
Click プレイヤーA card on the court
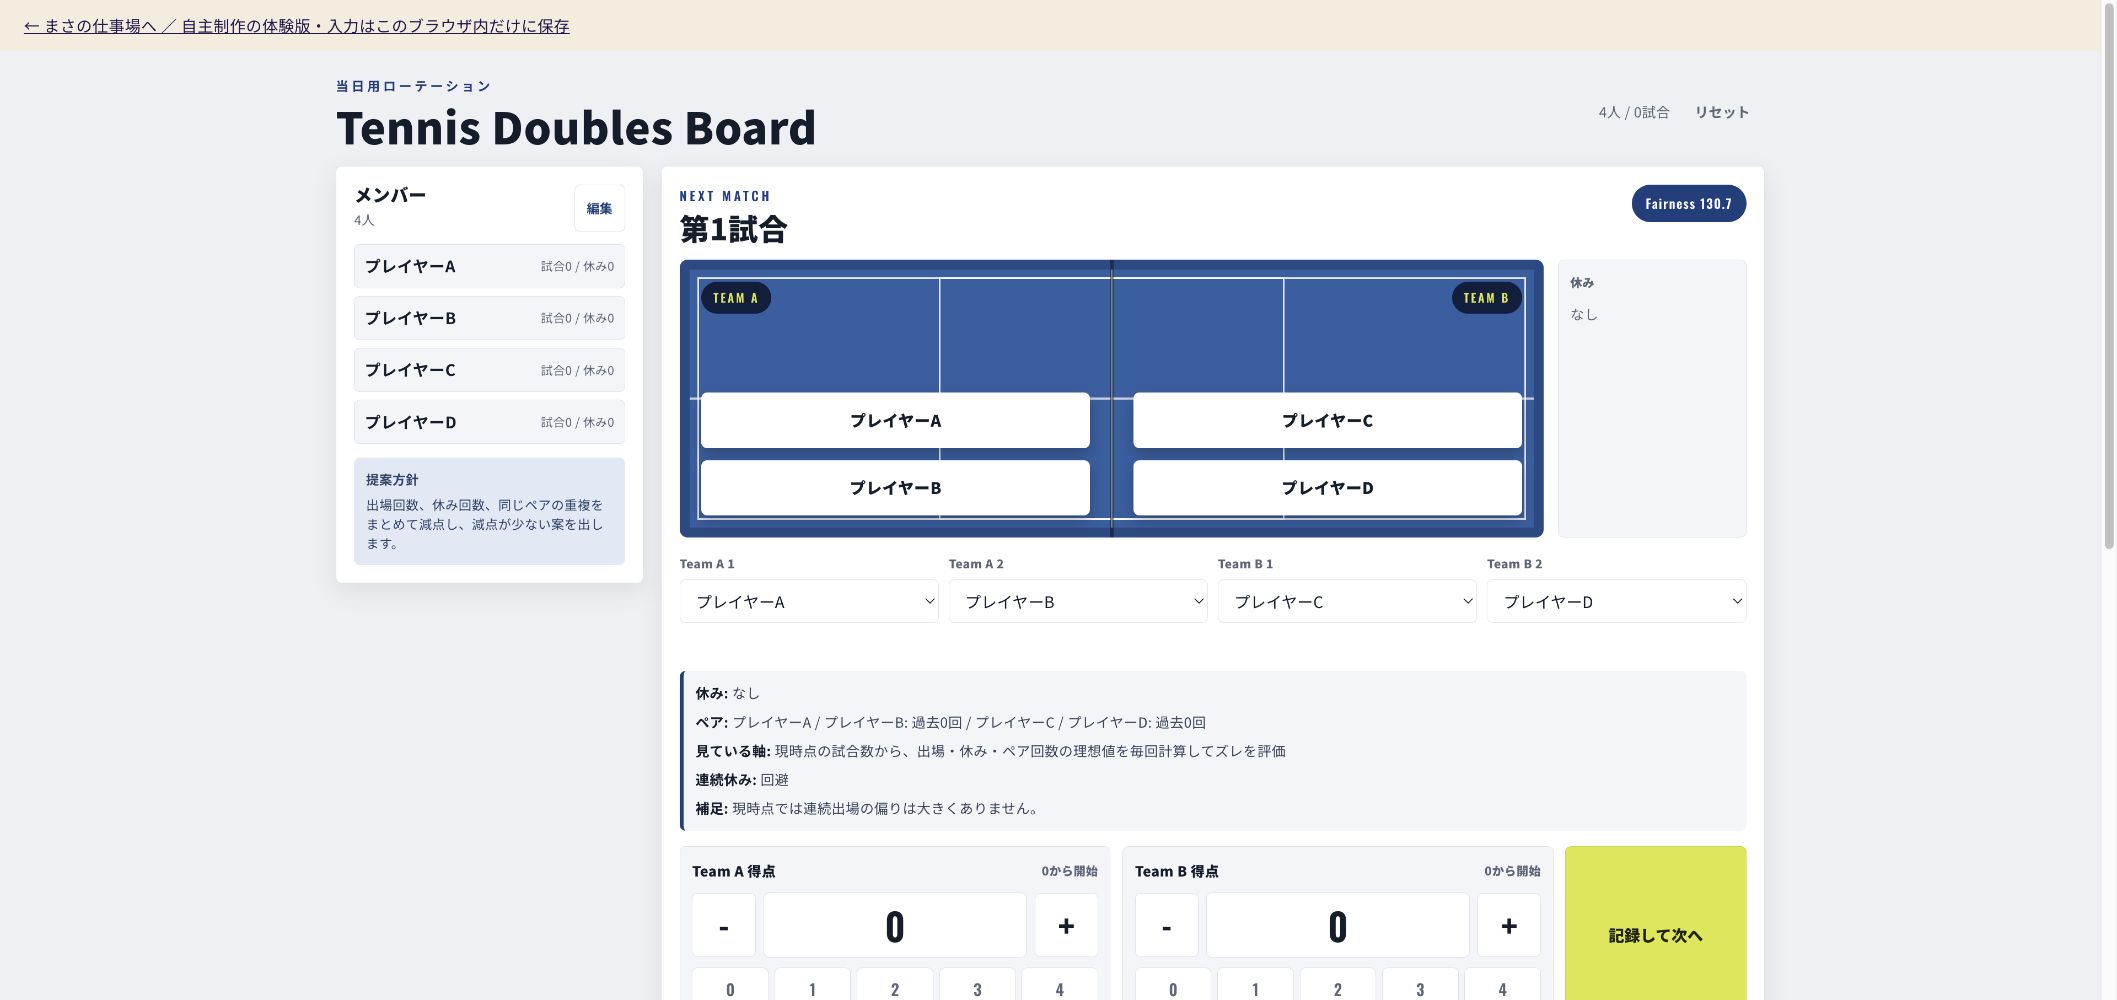coord(895,420)
